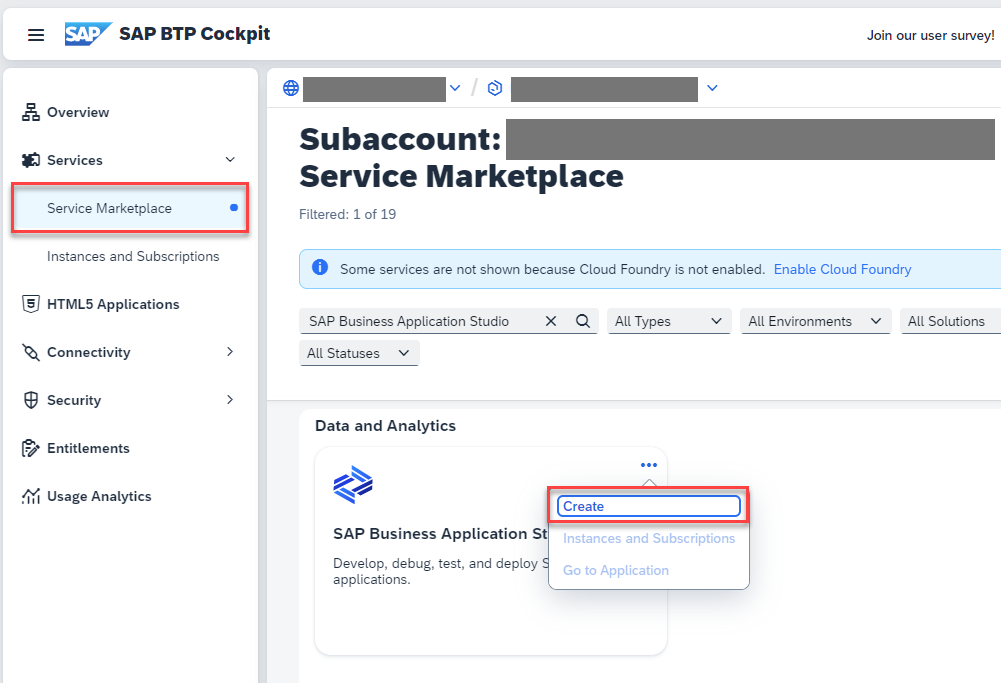Screen dimensions: 1001x683
Task: Click Join our user survey link
Action: [930, 35]
